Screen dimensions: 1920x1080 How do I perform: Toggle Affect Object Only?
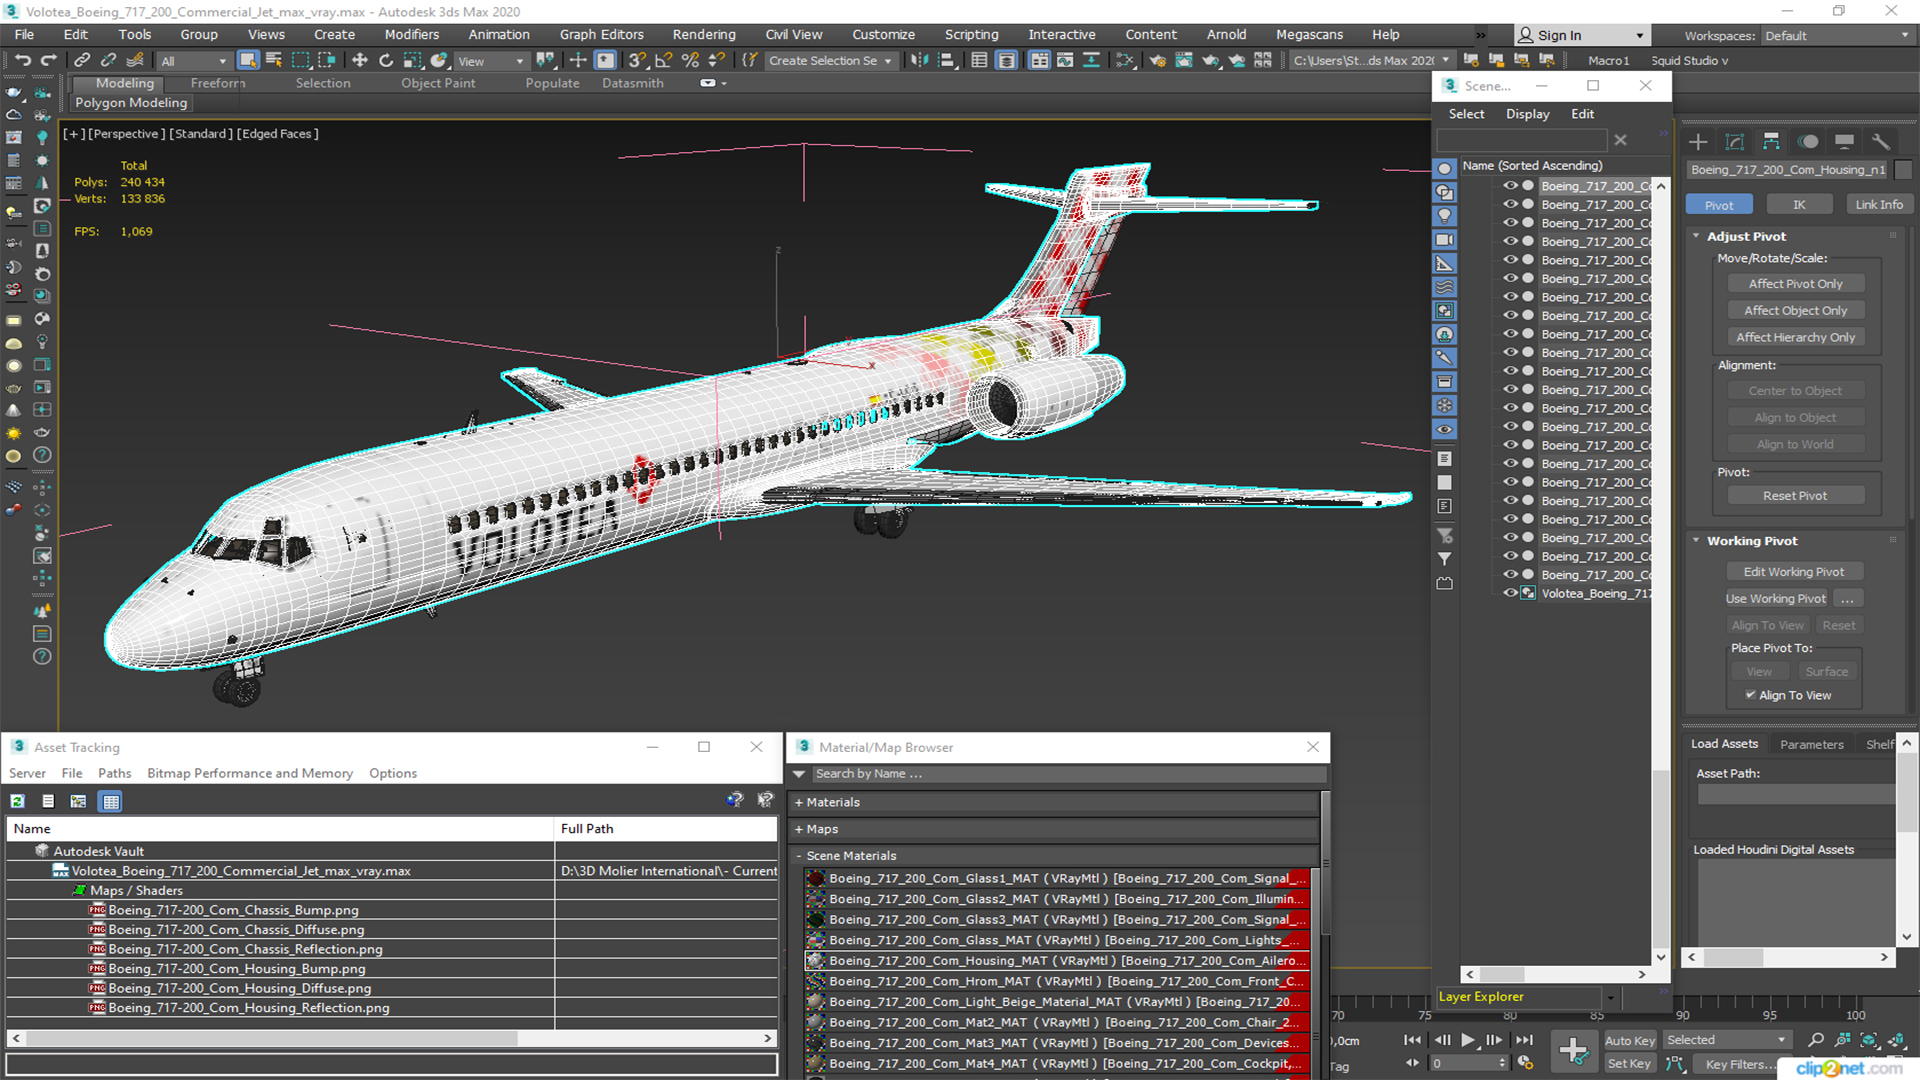point(1795,311)
